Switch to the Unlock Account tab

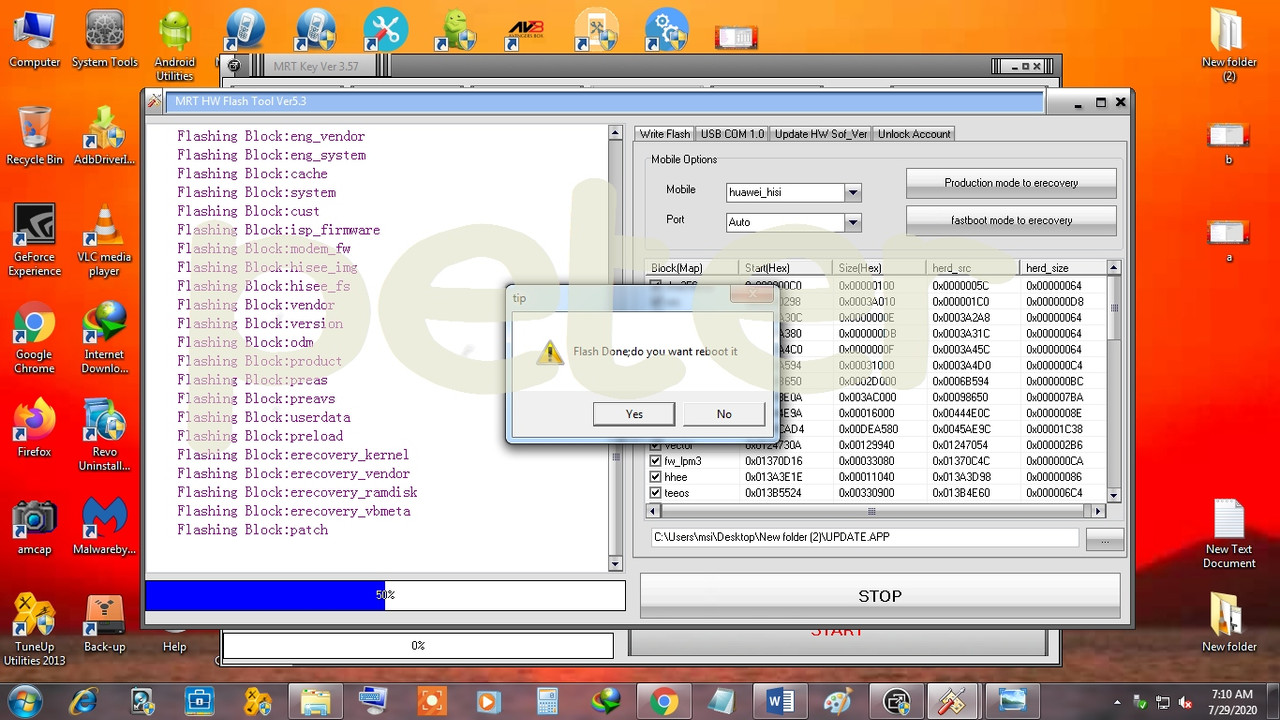pos(914,134)
